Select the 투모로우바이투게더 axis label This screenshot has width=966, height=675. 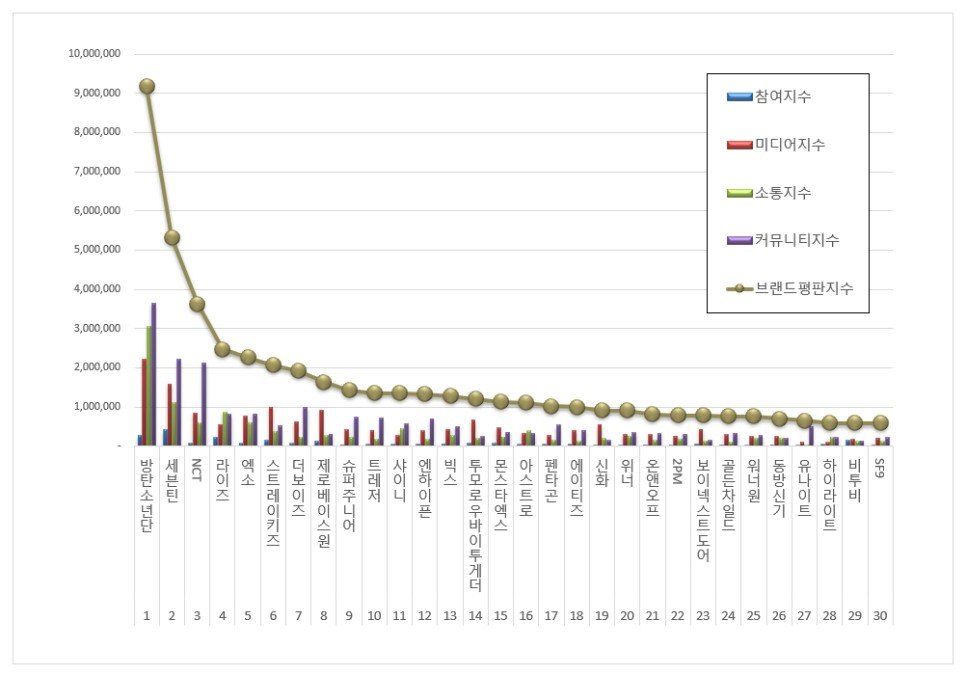475,525
